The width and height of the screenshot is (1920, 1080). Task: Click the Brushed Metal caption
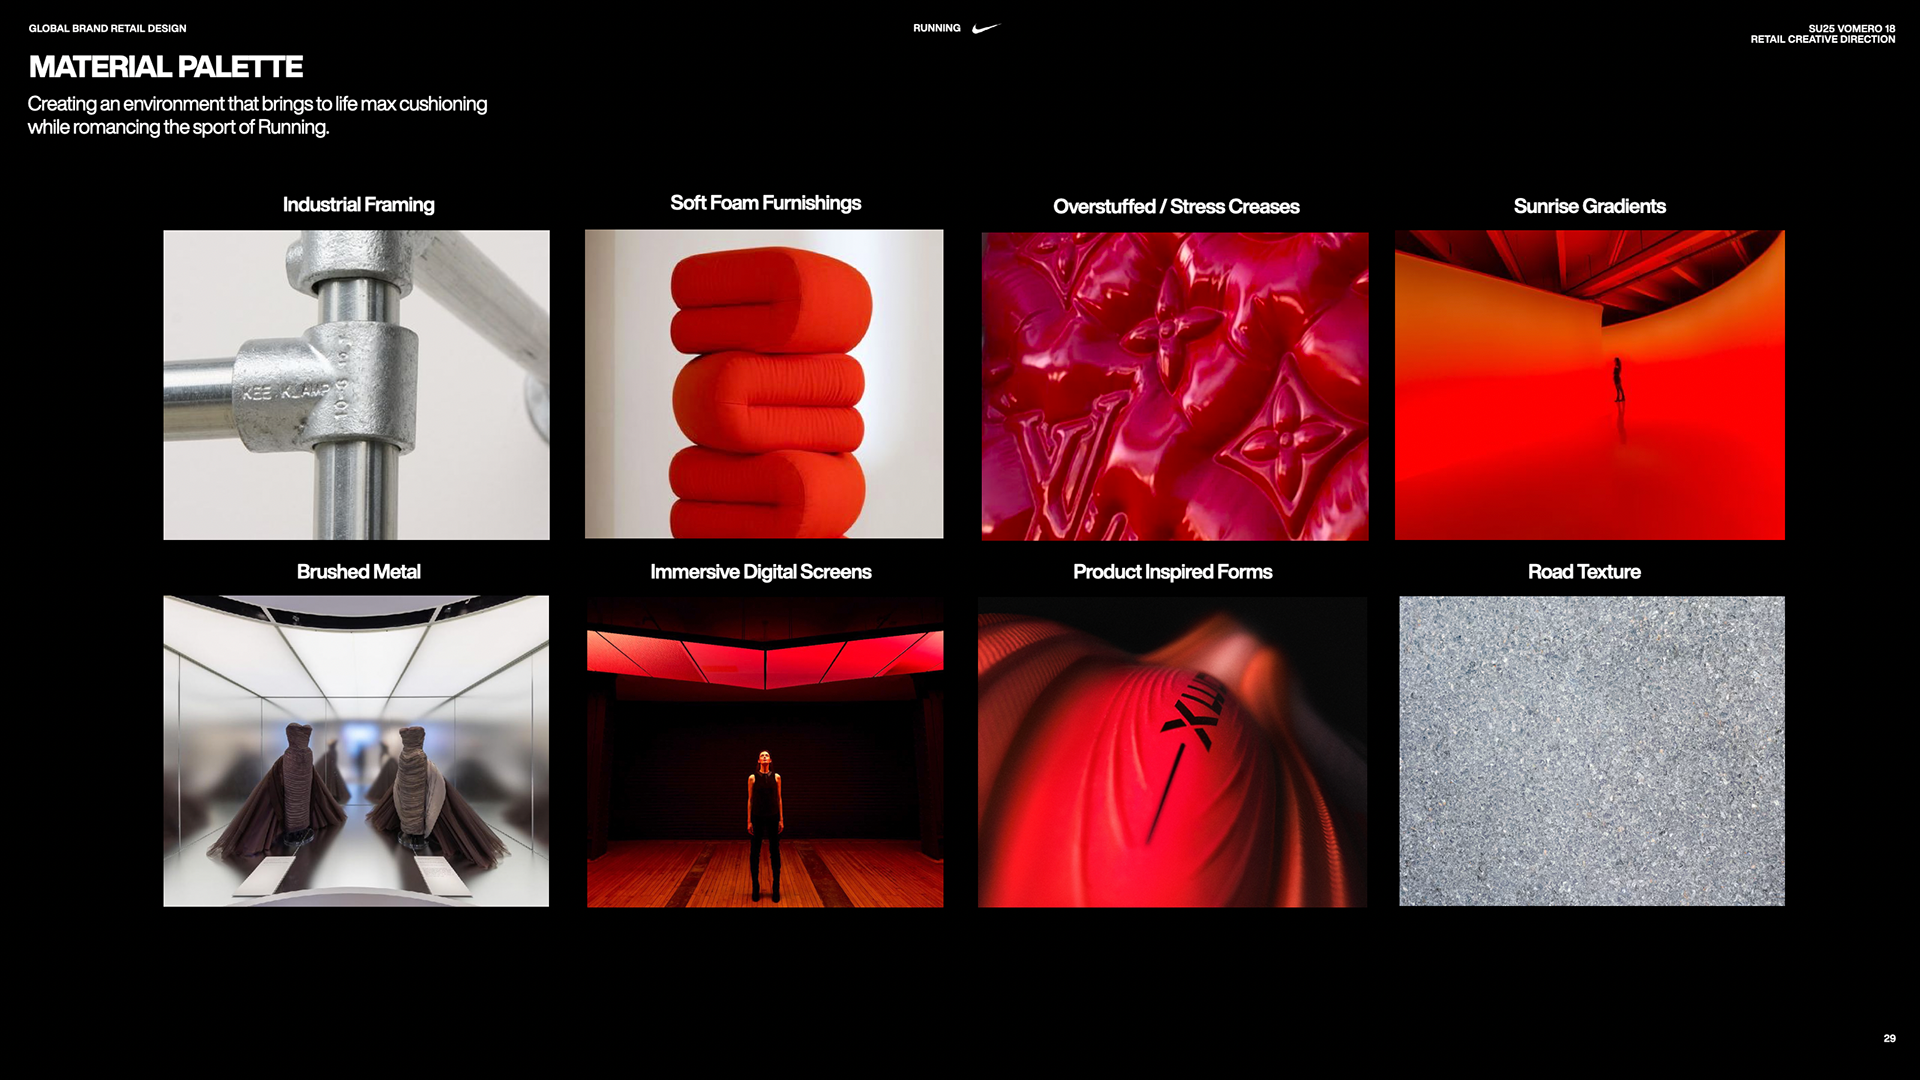358,572
